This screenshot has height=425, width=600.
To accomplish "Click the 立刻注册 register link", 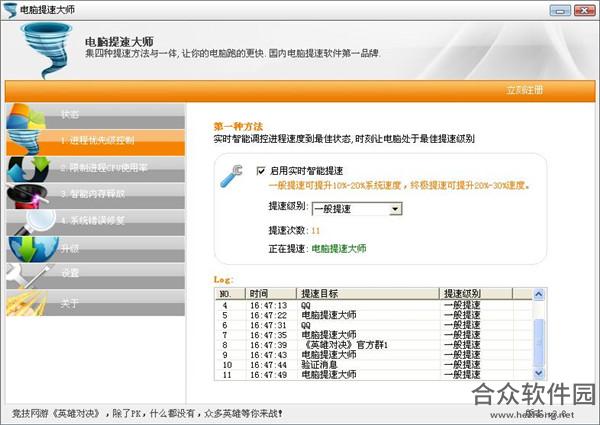I will [525, 90].
